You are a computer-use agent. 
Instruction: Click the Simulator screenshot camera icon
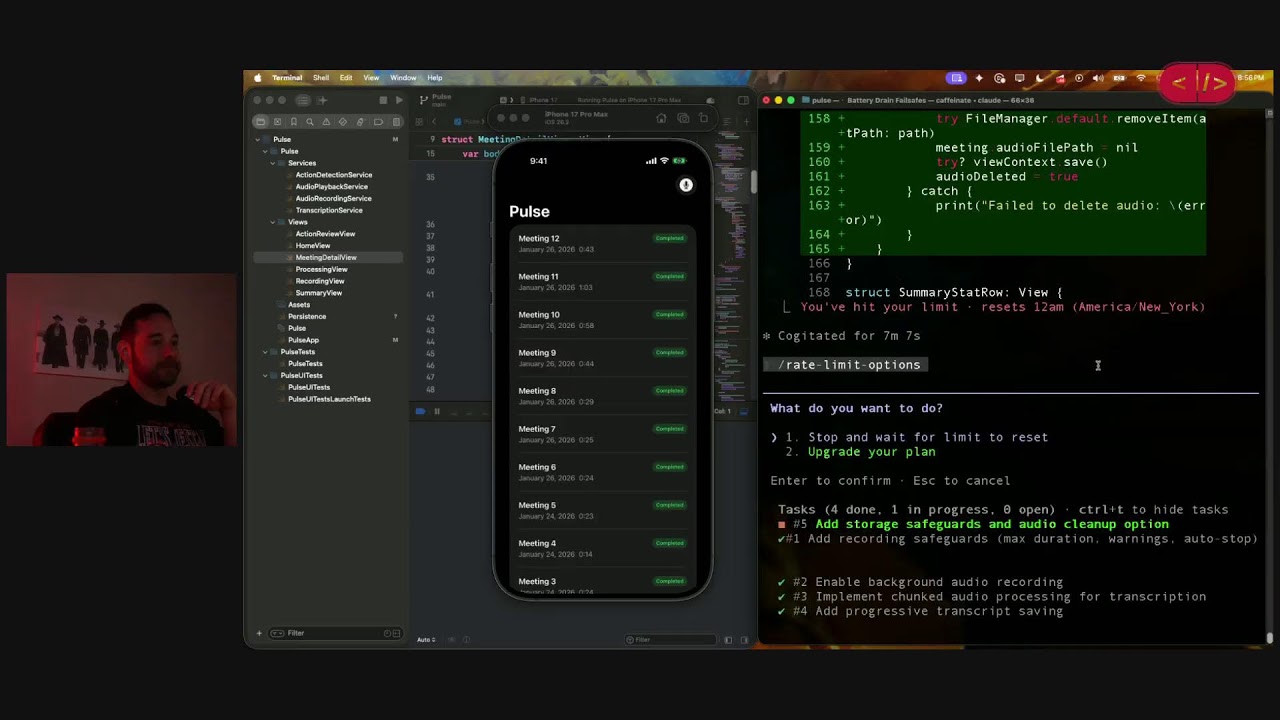click(683, 118)
